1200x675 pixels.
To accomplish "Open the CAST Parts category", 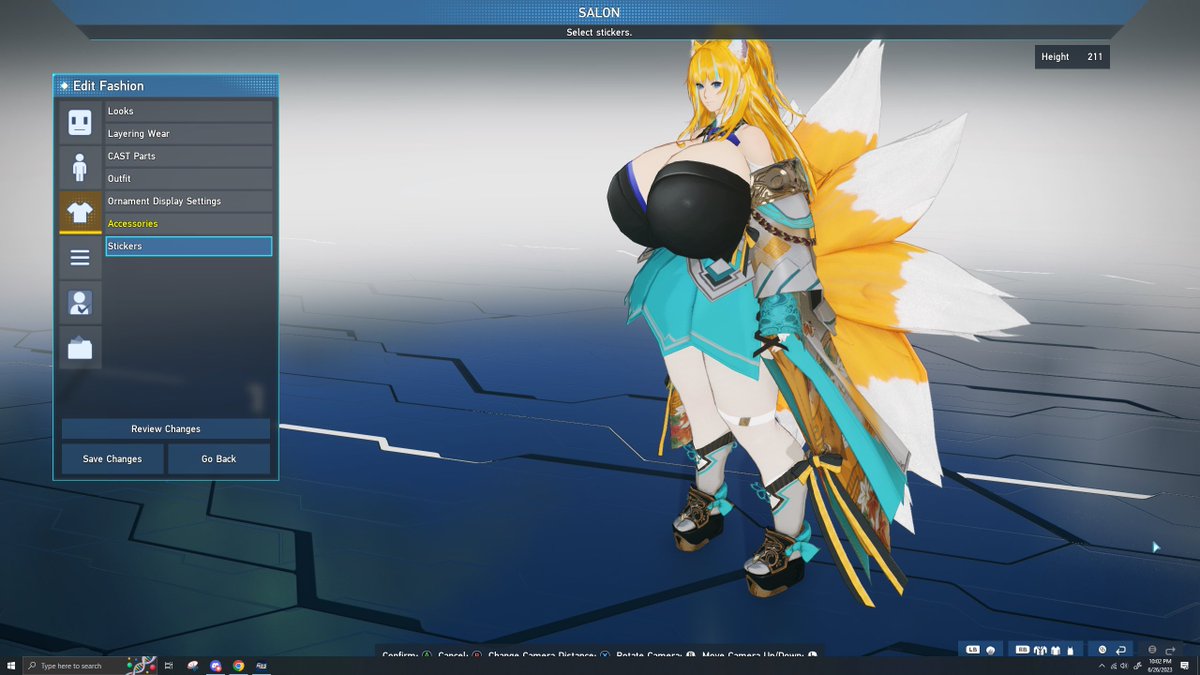I will [189, 156].
